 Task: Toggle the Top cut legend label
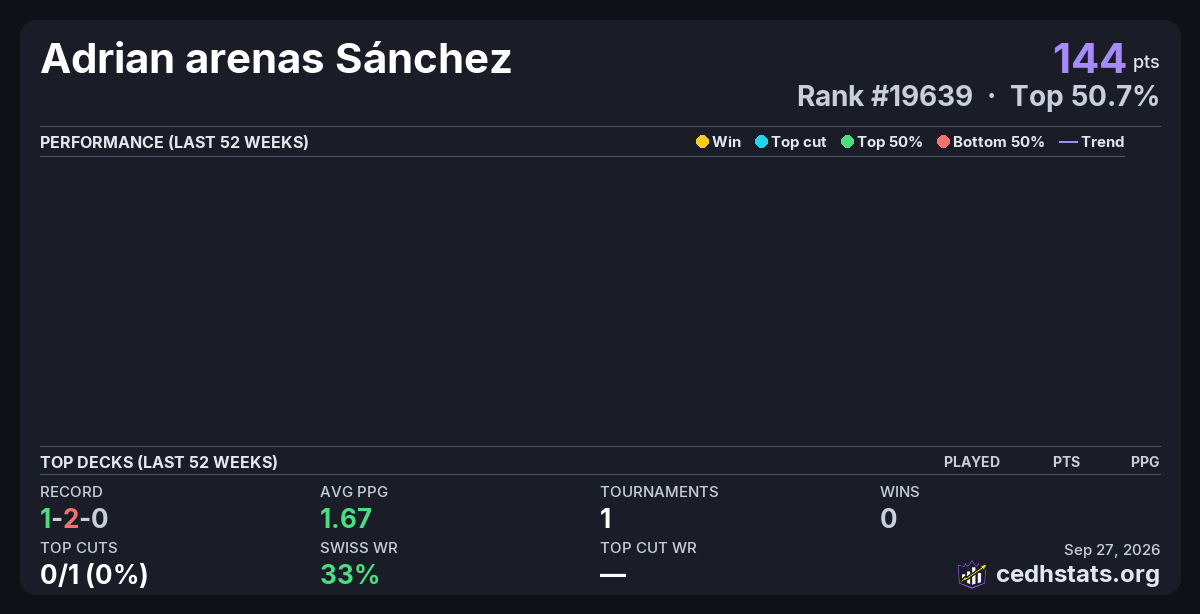point(799,142)
